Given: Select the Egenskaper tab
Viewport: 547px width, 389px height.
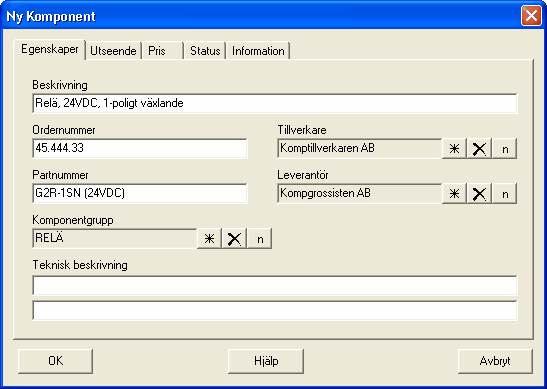Looking at the screenshot, I should [x=50, y=49].
